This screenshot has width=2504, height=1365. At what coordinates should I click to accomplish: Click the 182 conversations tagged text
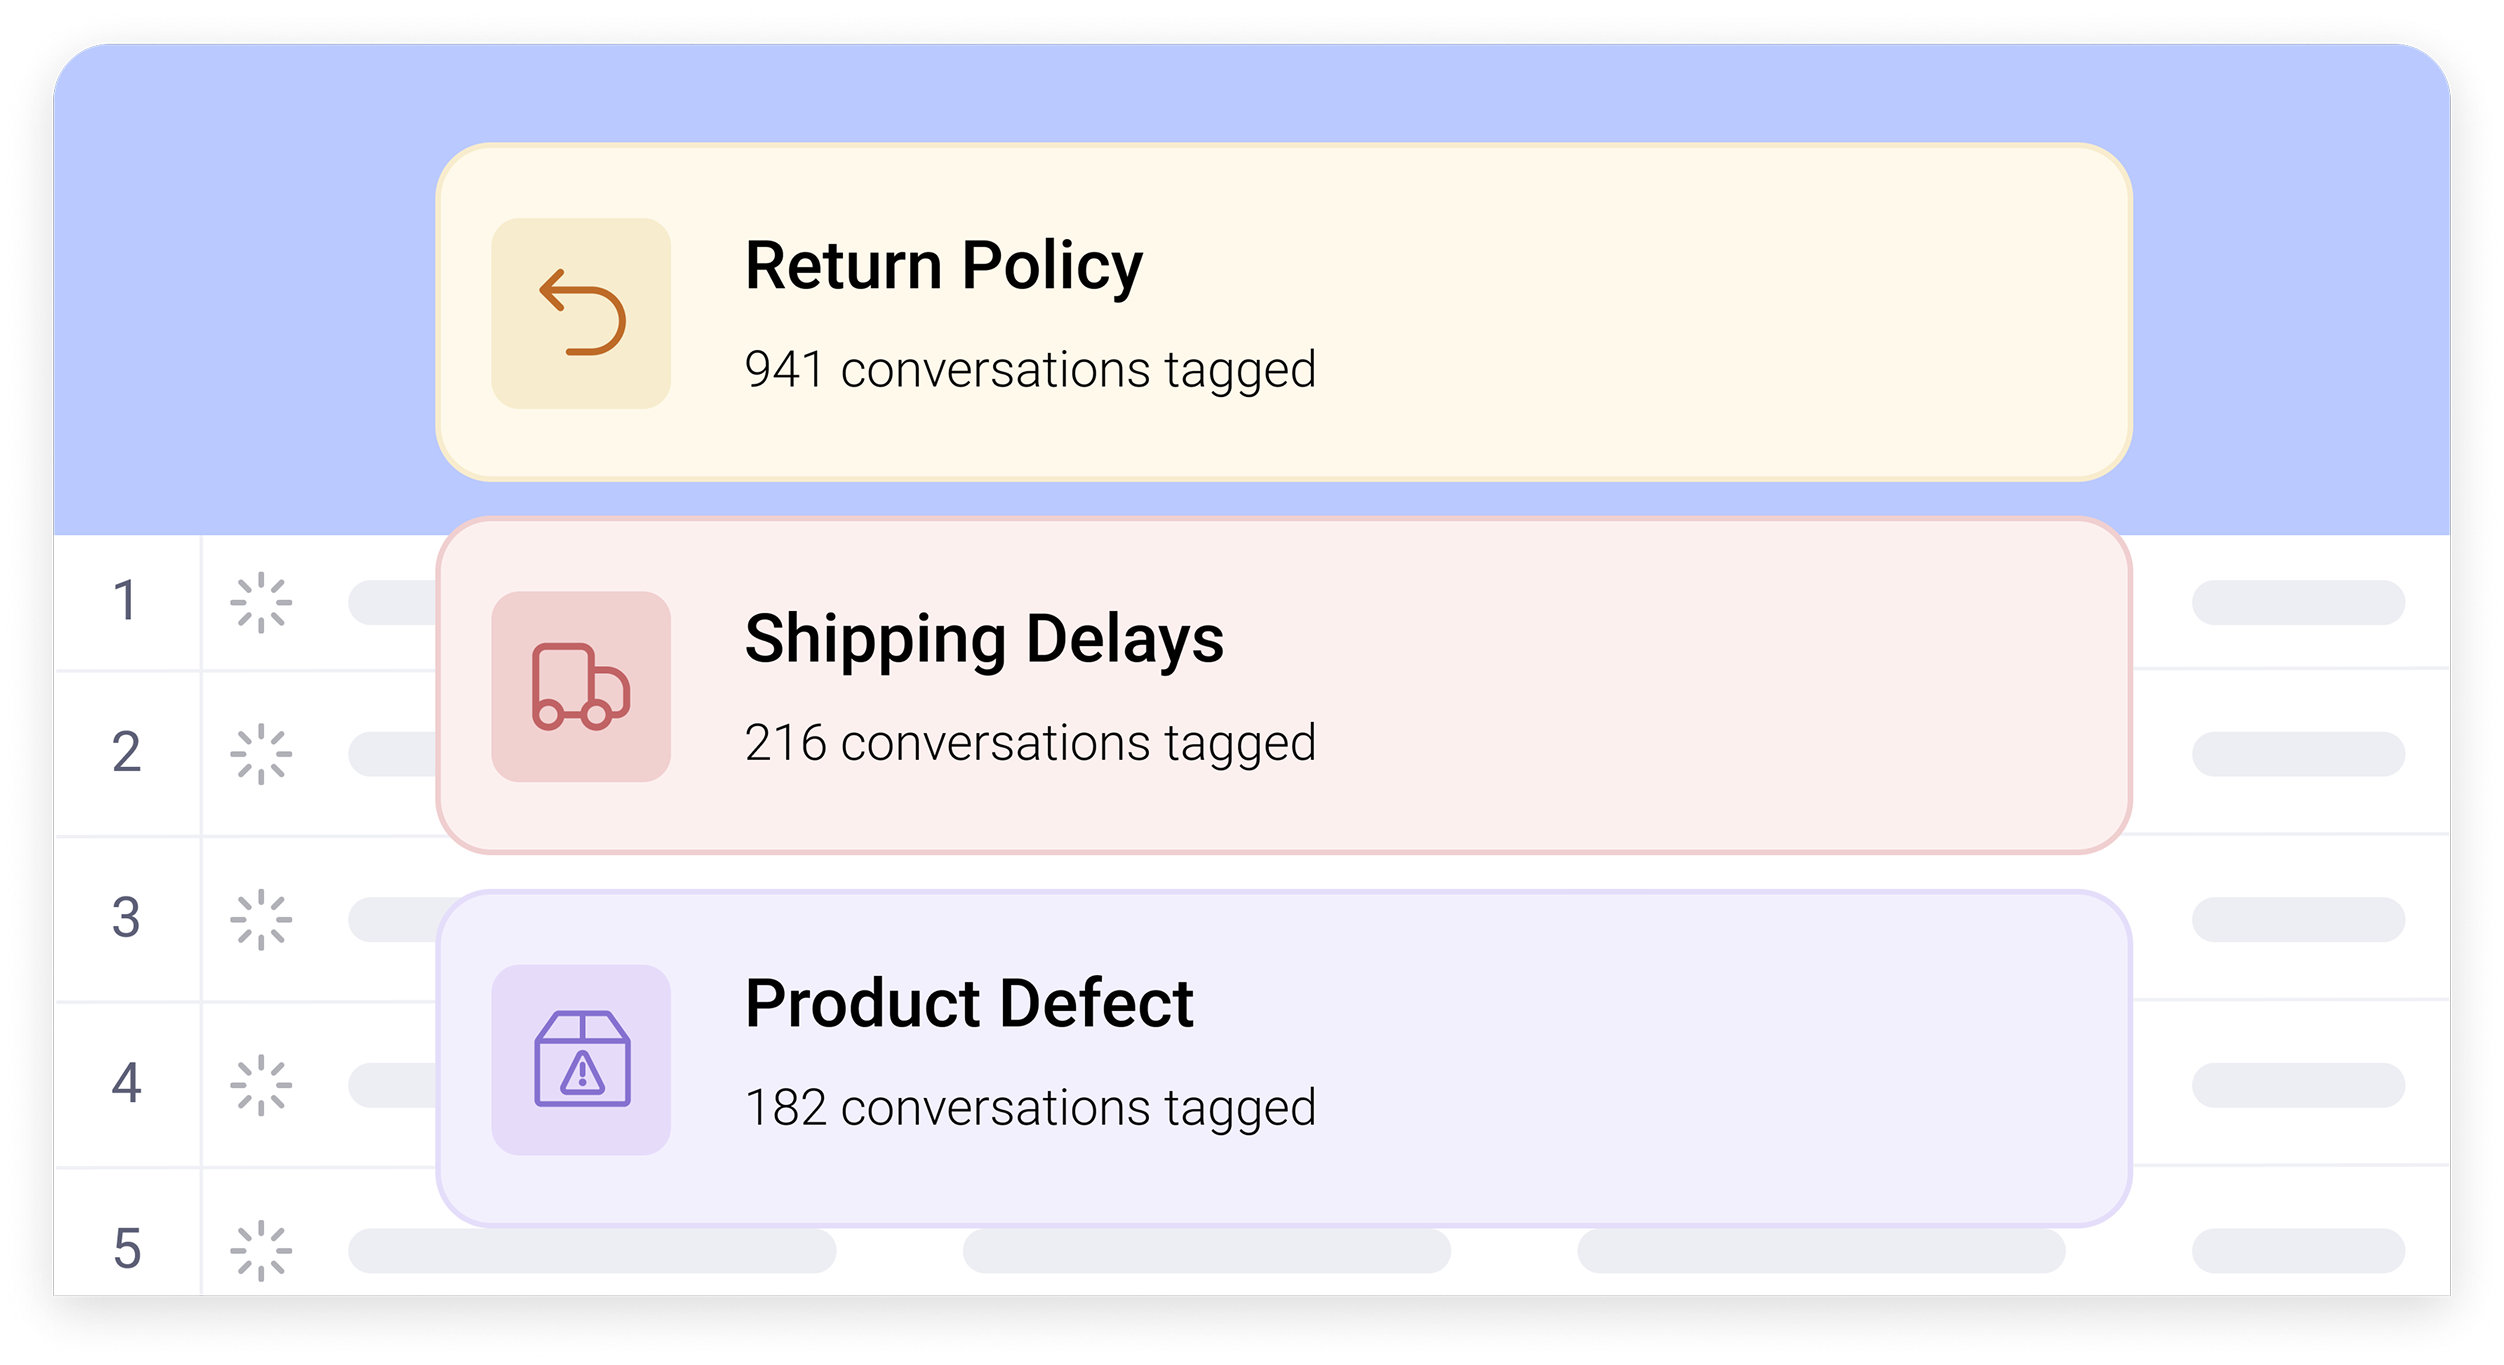[x=1030, y=1108]
